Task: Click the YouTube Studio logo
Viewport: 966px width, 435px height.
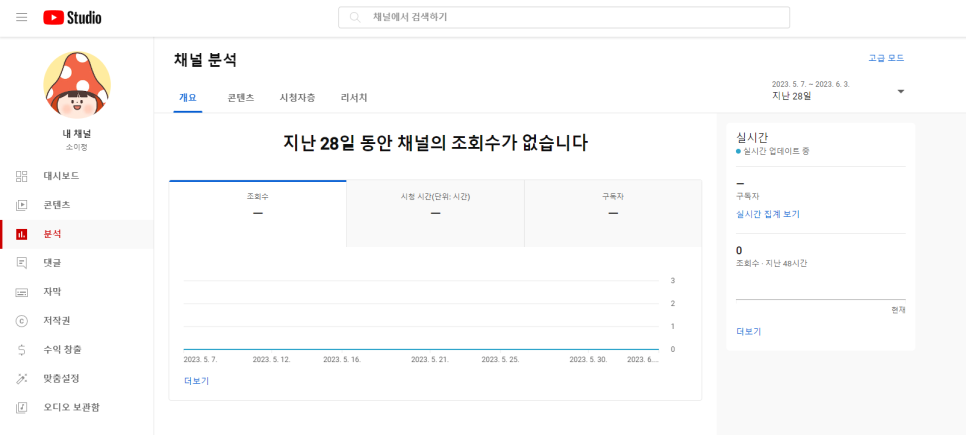Action: click(72, 18)
